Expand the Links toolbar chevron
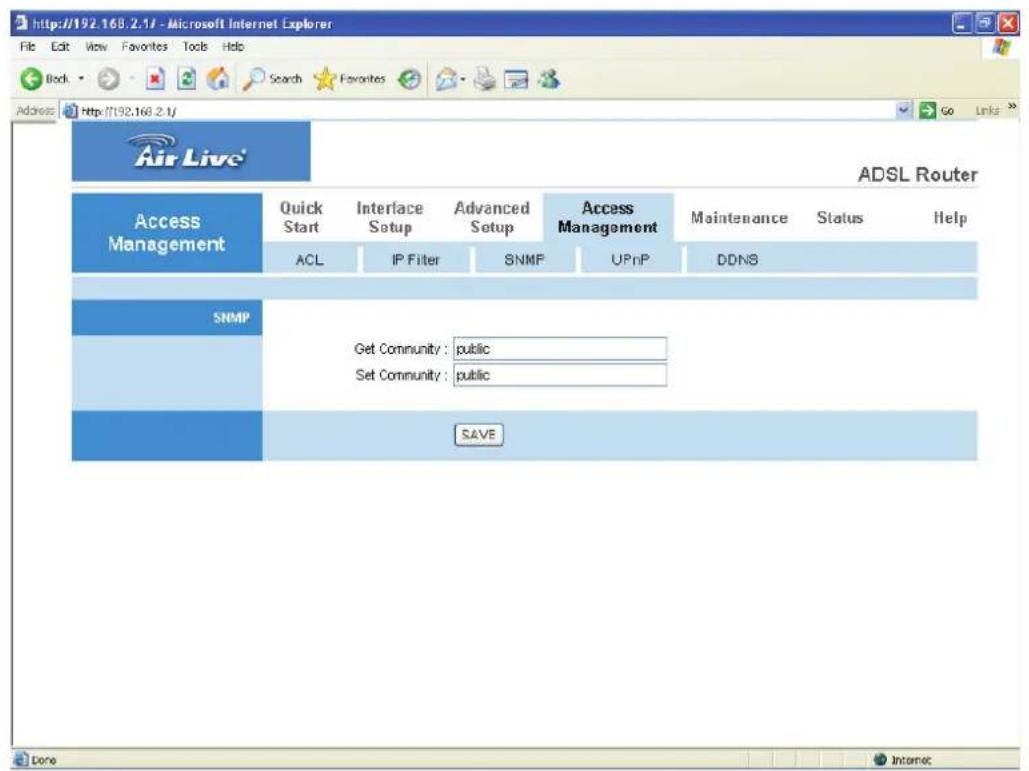 click(x=1011, y=106)
